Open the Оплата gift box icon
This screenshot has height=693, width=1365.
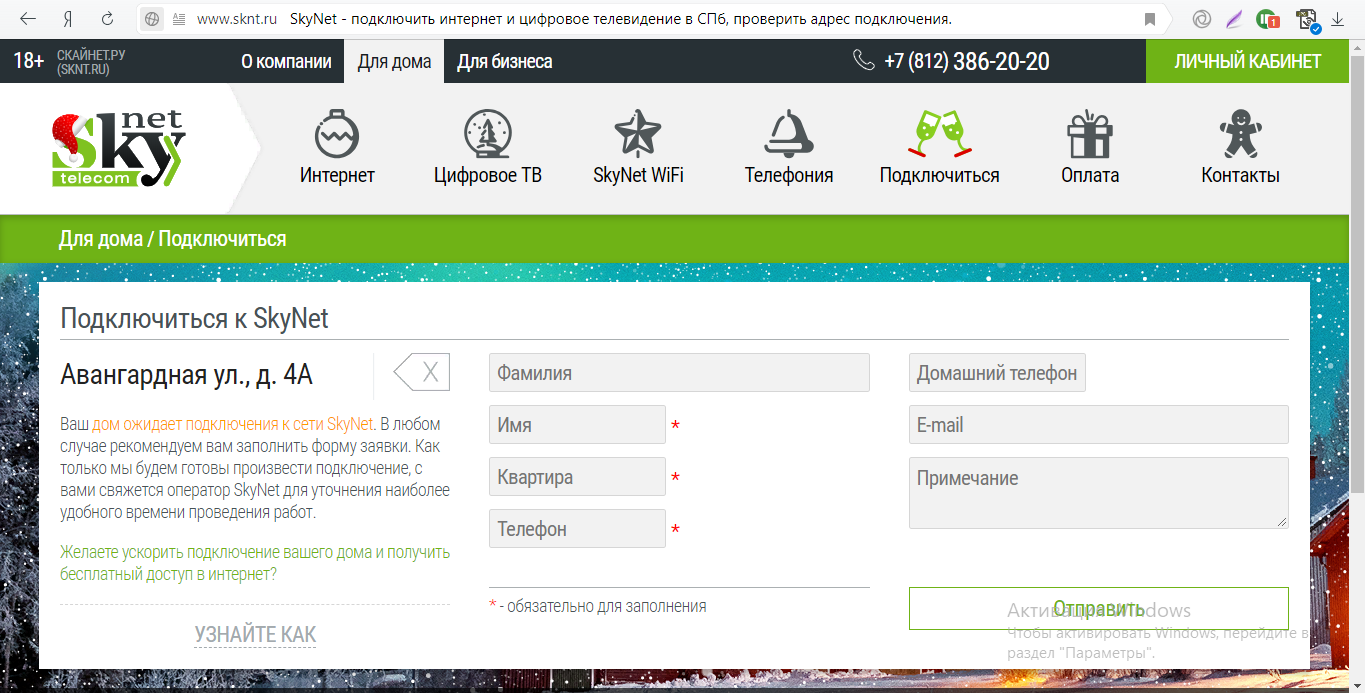point(1090,133)
